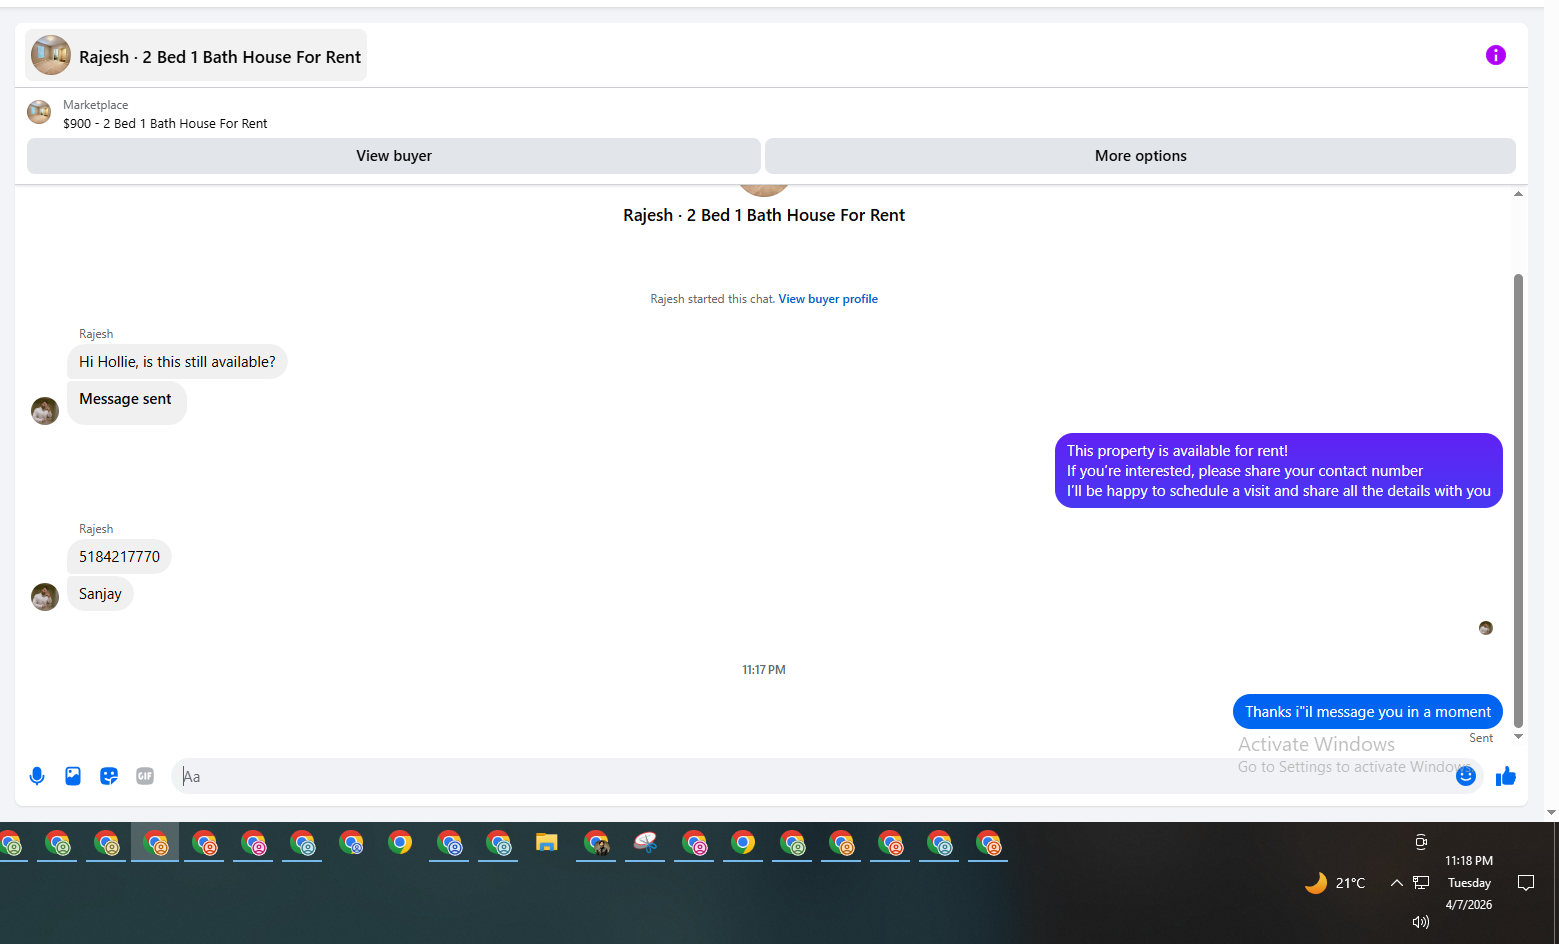Click the chat's vertical scrollbar thumb
Image resolution: width=1559 pixels, height=944 pixels.
tap(1518, 500)
